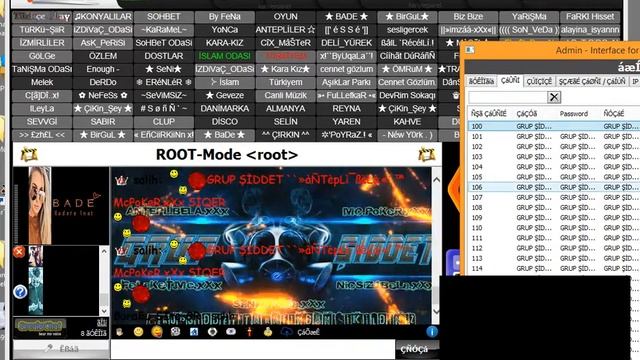The height and width of the screenshot is (360, 640).
Task: Clear the Admin search field with X button
Action: pyautogui.click(x=554, y=97)
